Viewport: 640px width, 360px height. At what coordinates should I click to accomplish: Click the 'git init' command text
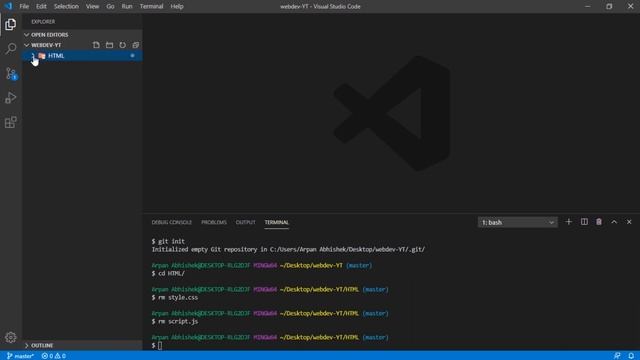pos(171,241)
